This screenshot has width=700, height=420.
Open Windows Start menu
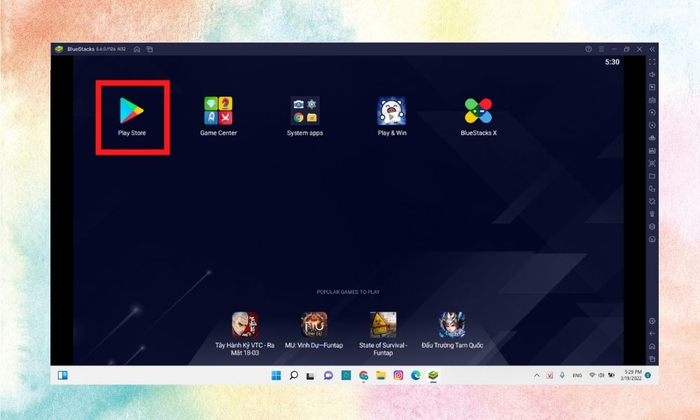276,375
